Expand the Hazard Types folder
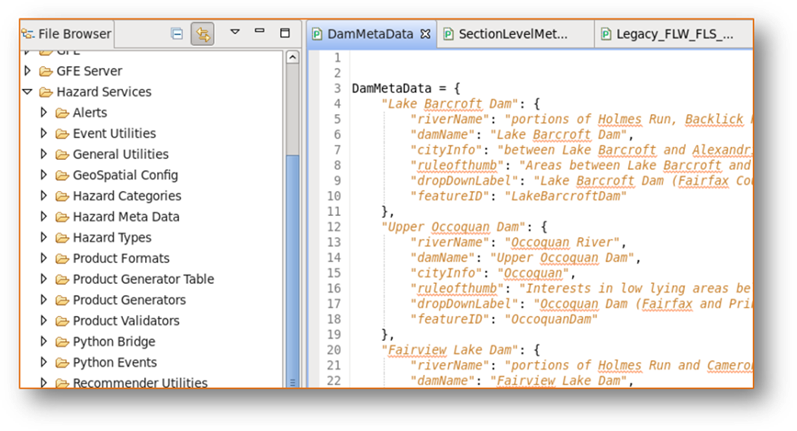 [44, 237]
